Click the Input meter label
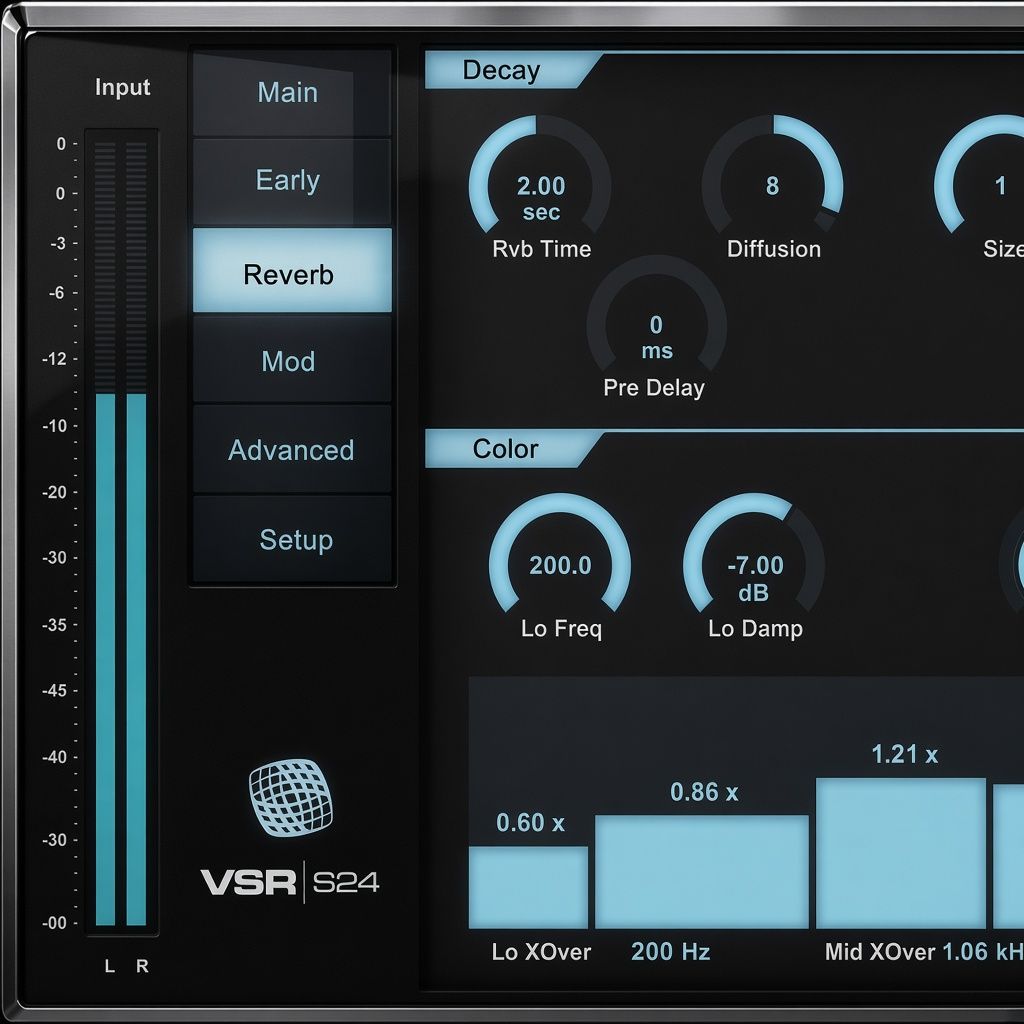1024x1024 pixels. click(x=122, y=87)
